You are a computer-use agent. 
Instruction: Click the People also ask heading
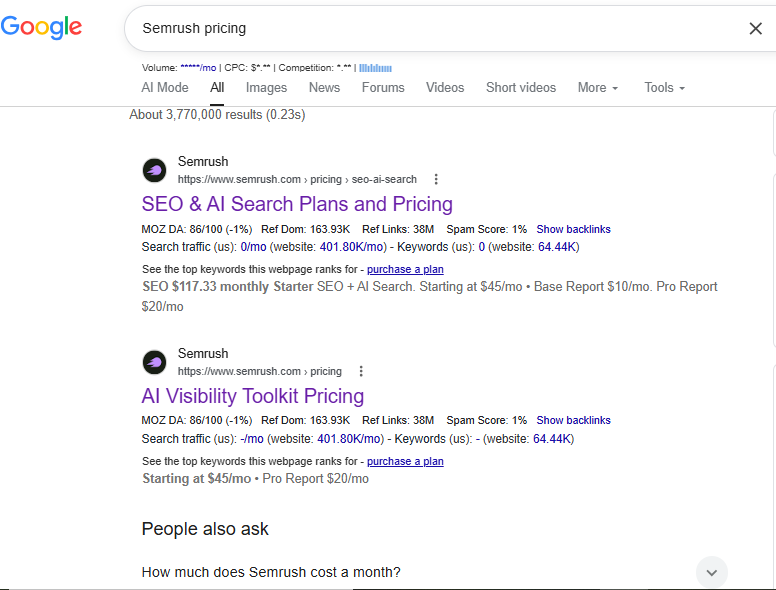click(x=205, y=529)
